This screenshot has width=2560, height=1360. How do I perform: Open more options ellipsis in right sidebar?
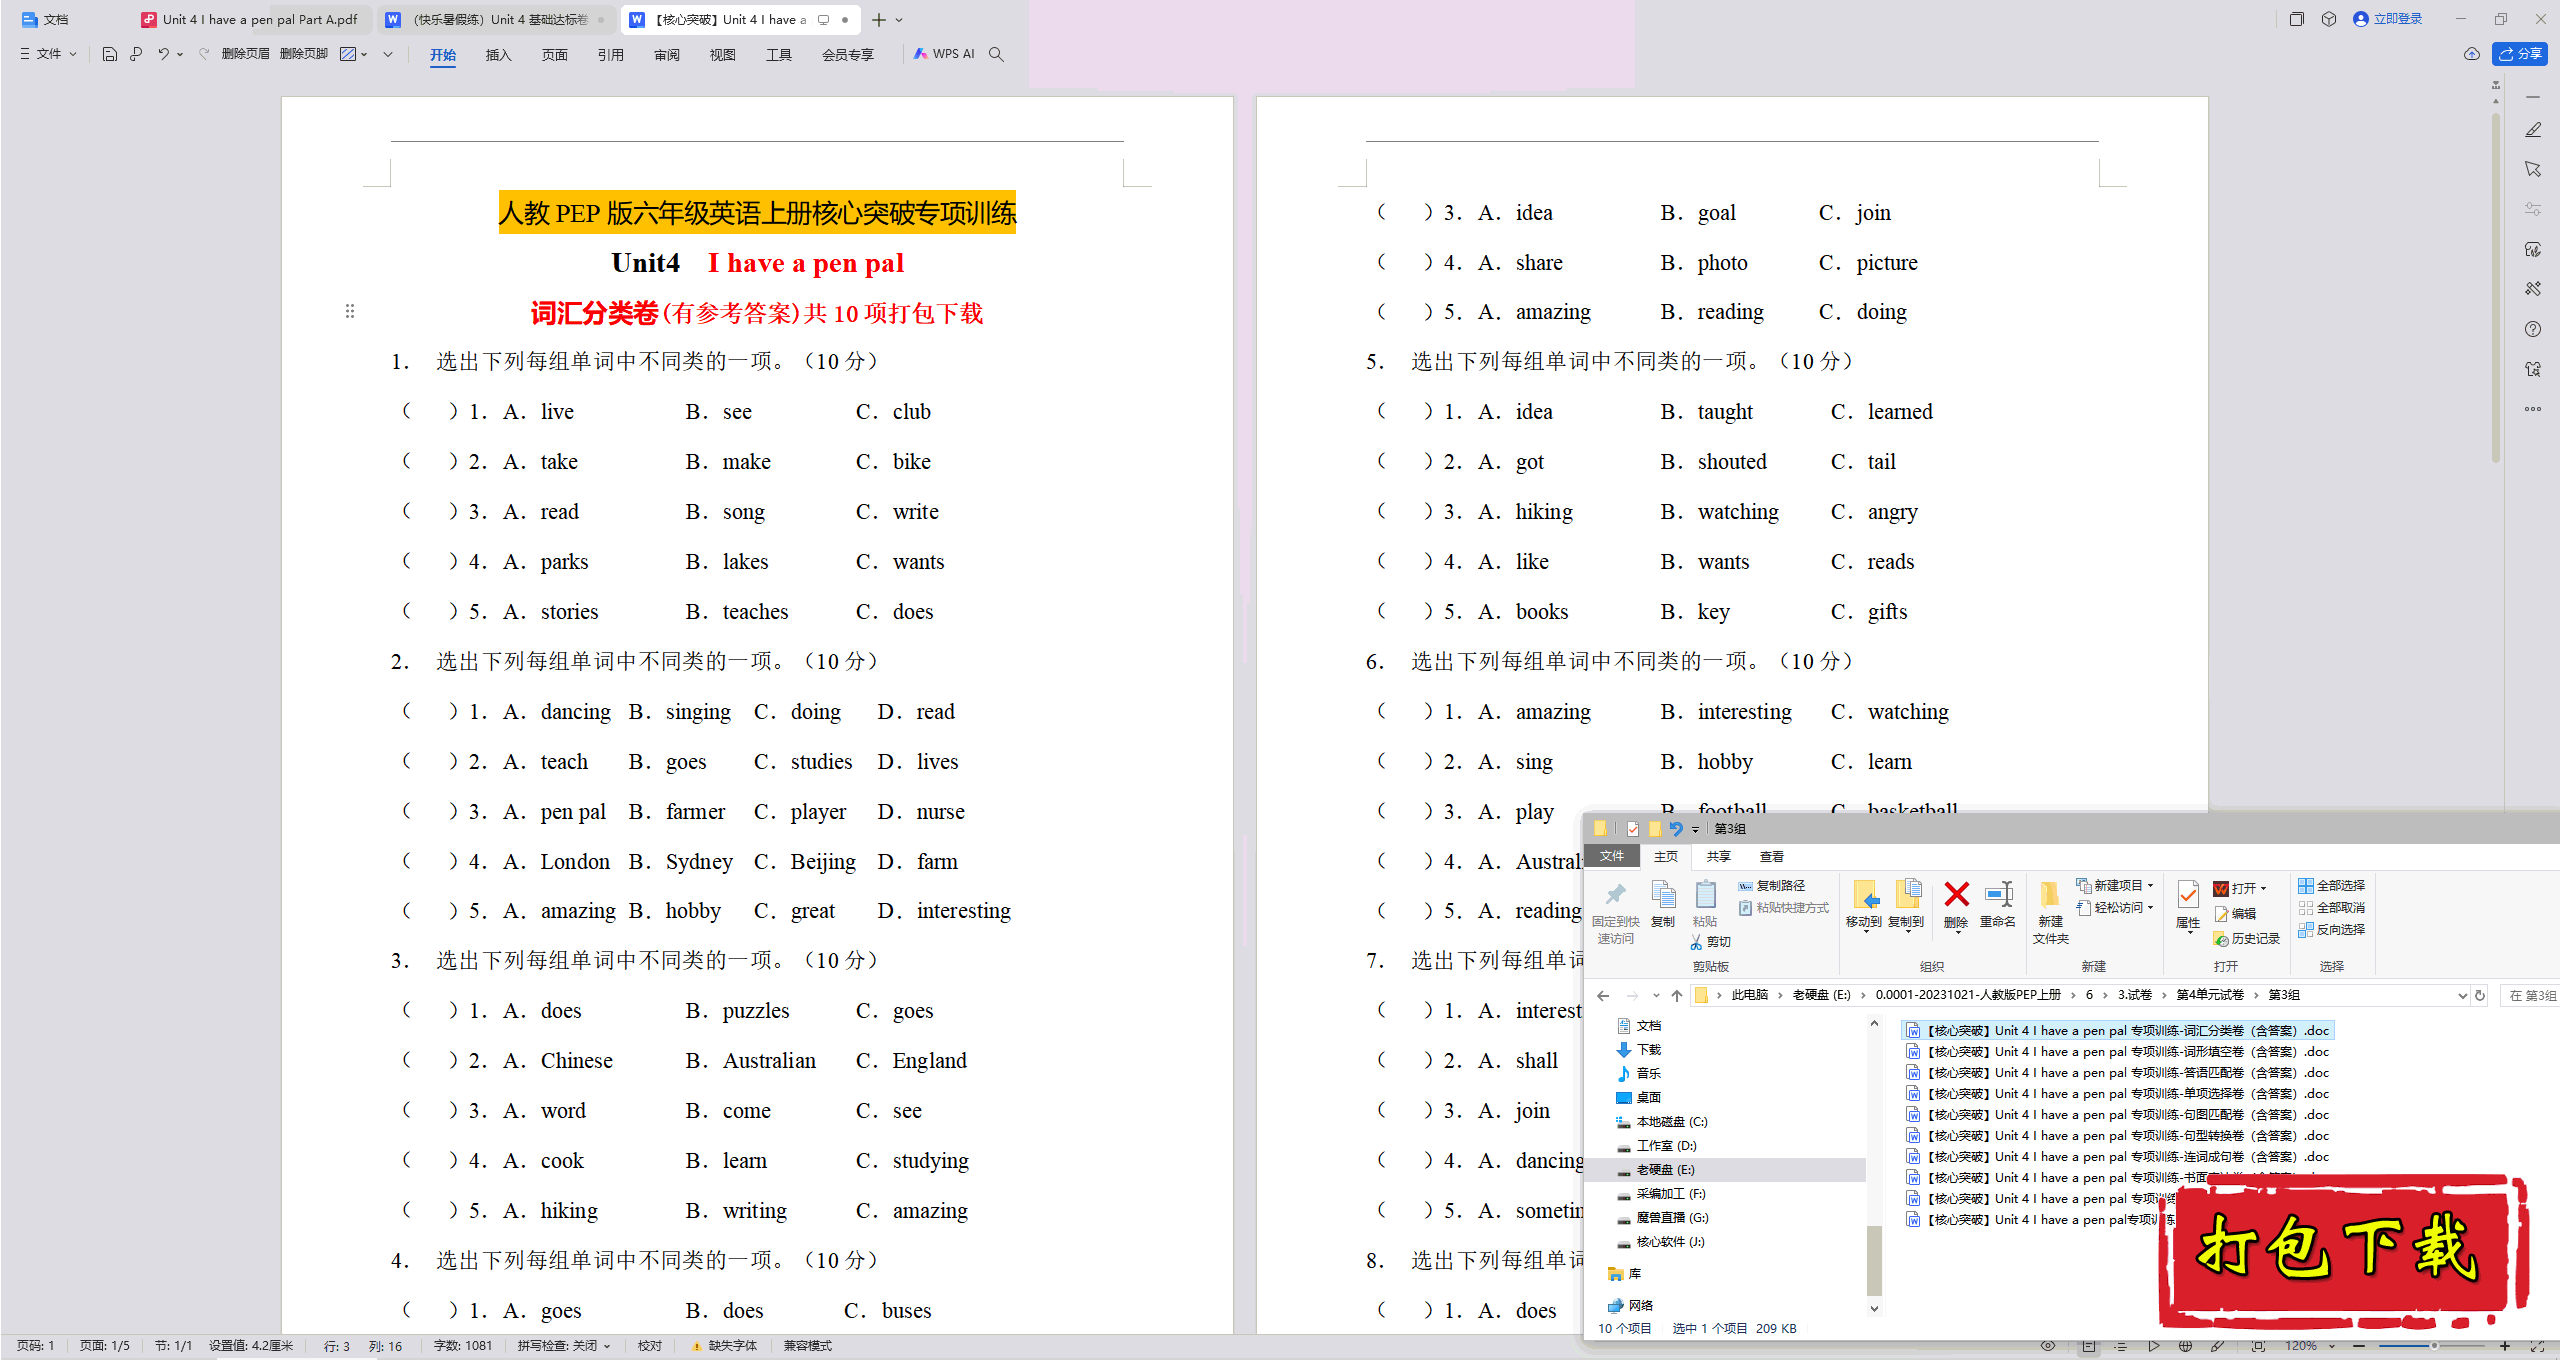coord(2533,409)
